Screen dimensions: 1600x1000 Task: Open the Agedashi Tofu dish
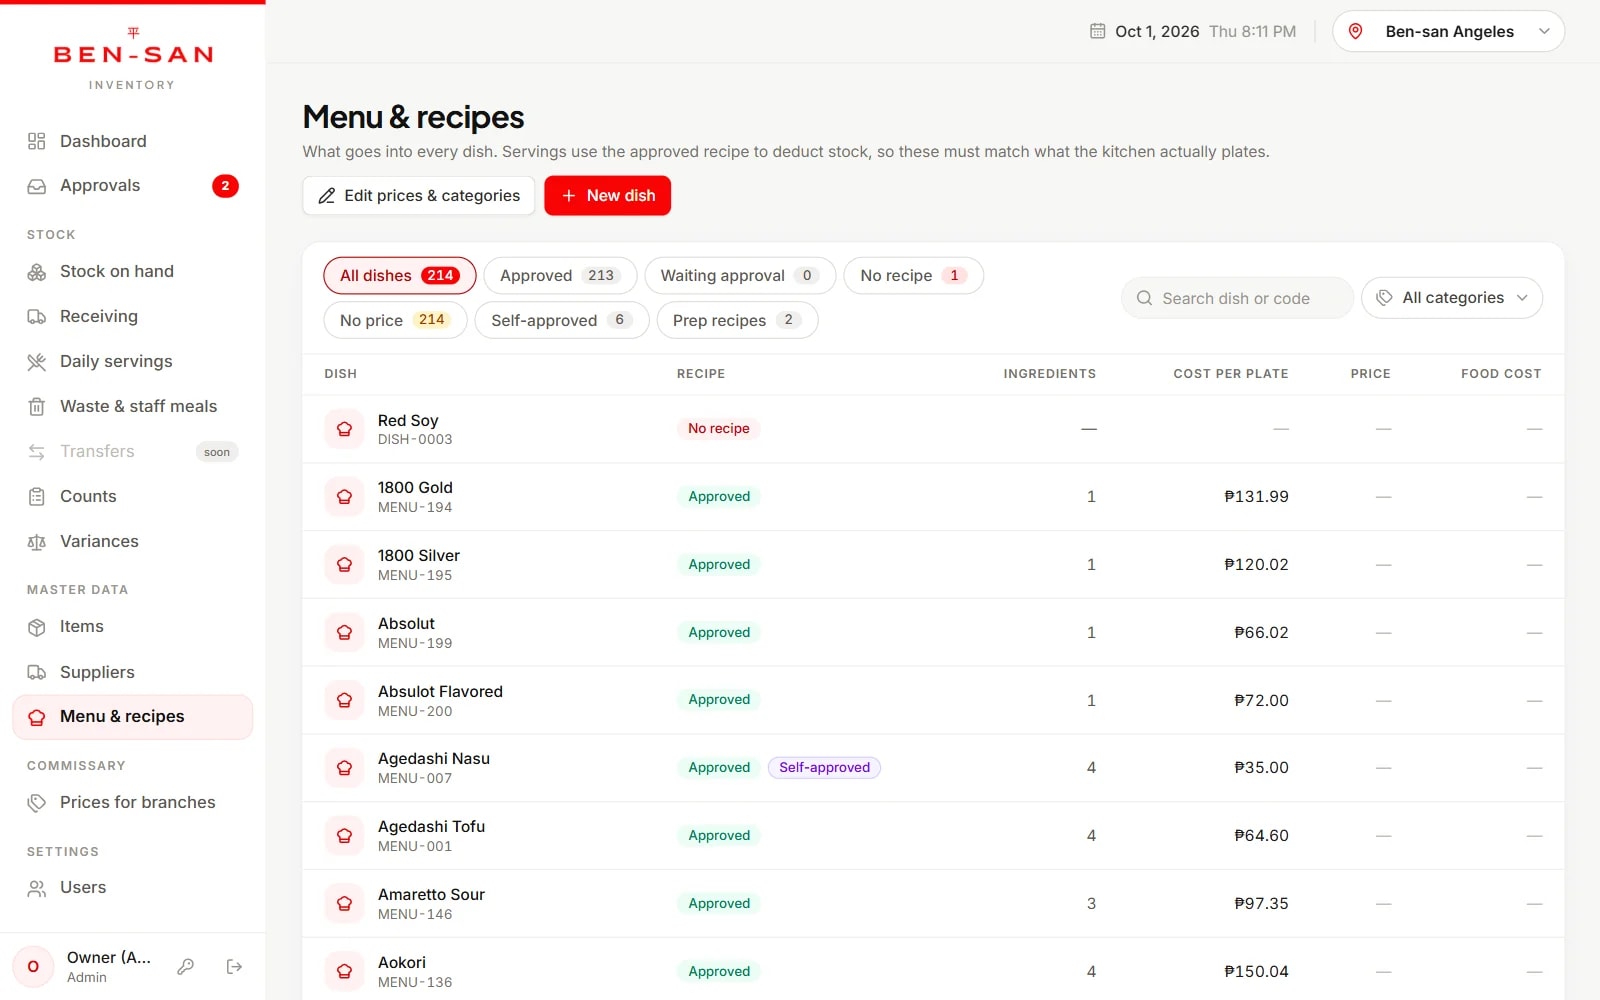[x=933, y=836]
